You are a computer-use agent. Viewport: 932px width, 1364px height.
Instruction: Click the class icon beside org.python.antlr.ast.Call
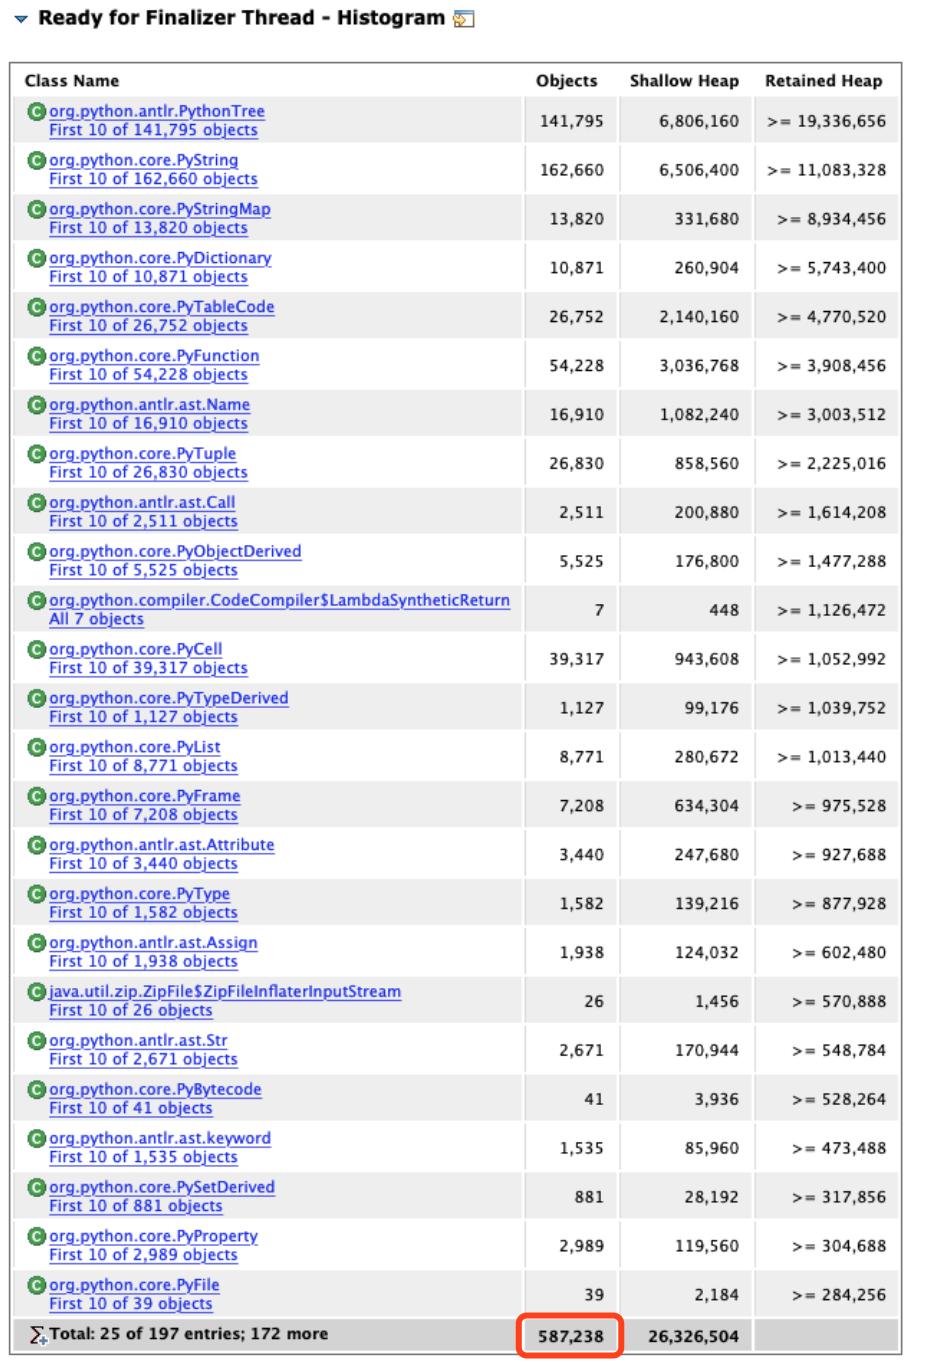tap(37, 503)
